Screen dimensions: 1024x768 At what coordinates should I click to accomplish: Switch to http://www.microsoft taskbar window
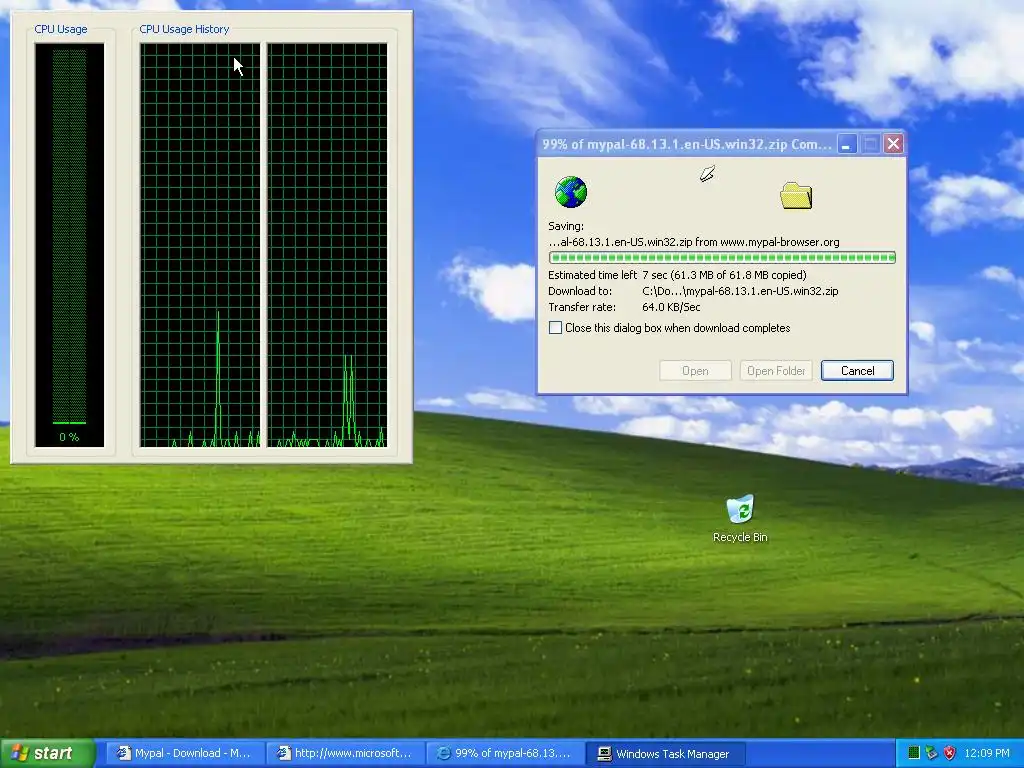coord(345,753)
